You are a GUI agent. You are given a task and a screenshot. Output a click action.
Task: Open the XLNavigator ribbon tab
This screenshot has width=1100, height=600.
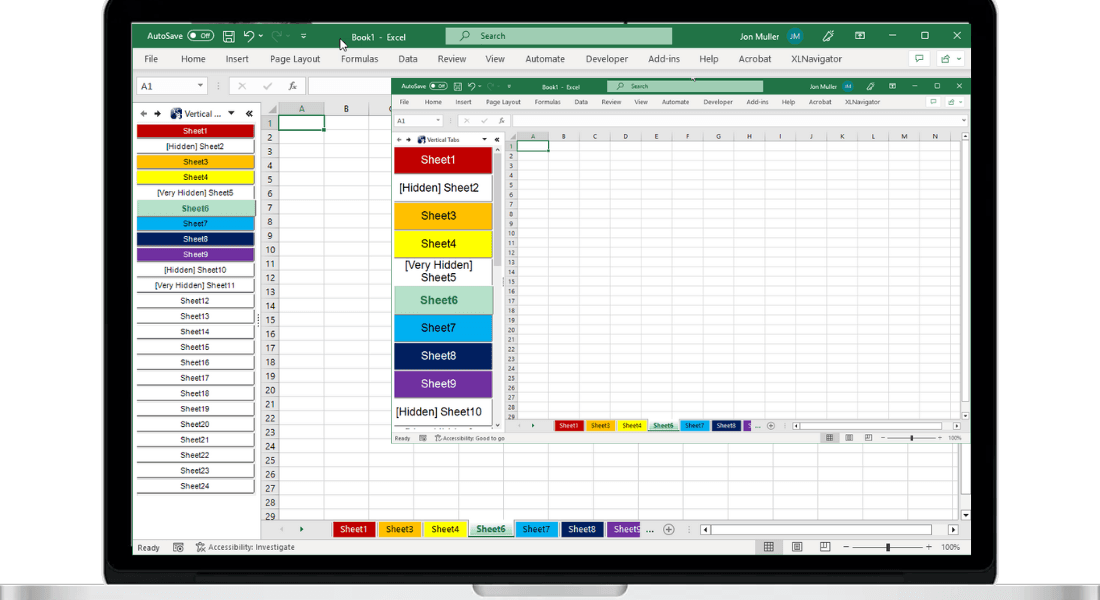click(x=816, y=59)
